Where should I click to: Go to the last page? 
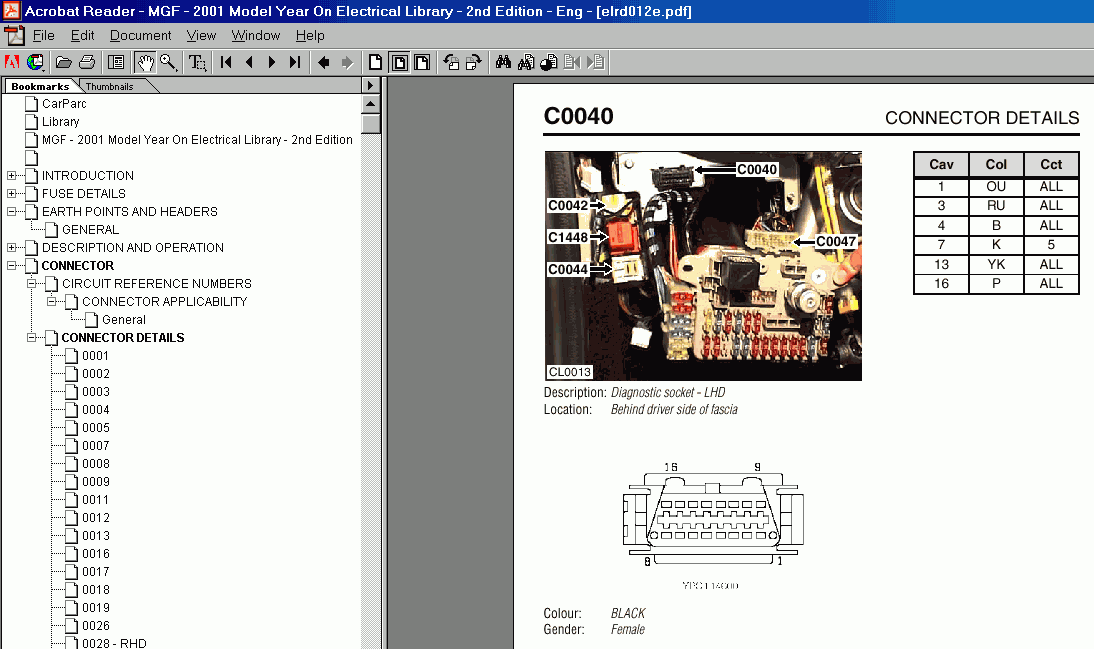pyautogui.click(x=295, y=63)
